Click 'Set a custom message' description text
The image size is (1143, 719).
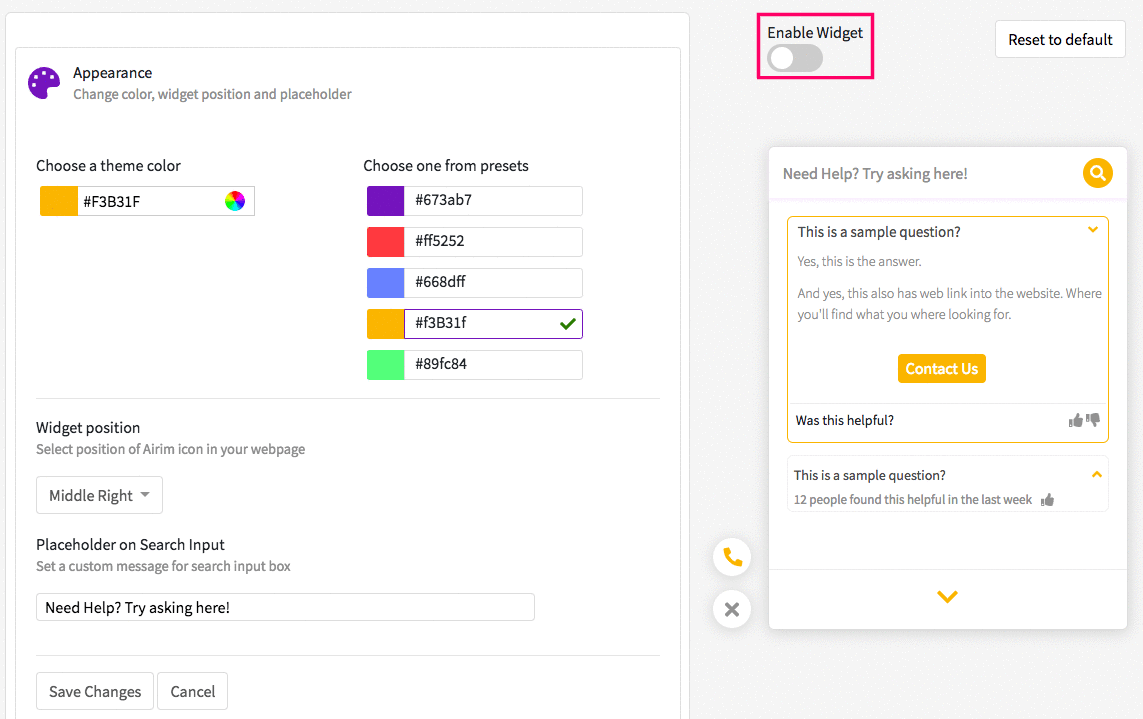coord(163,566)
